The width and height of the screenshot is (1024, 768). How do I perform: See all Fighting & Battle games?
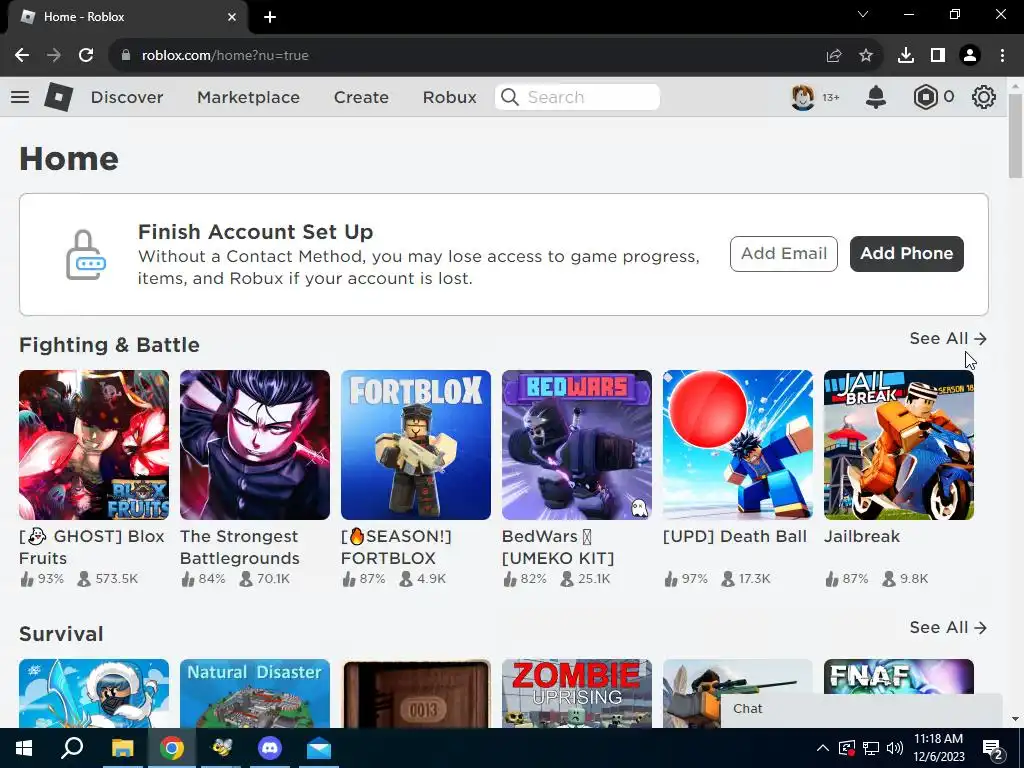click(948, 338)
